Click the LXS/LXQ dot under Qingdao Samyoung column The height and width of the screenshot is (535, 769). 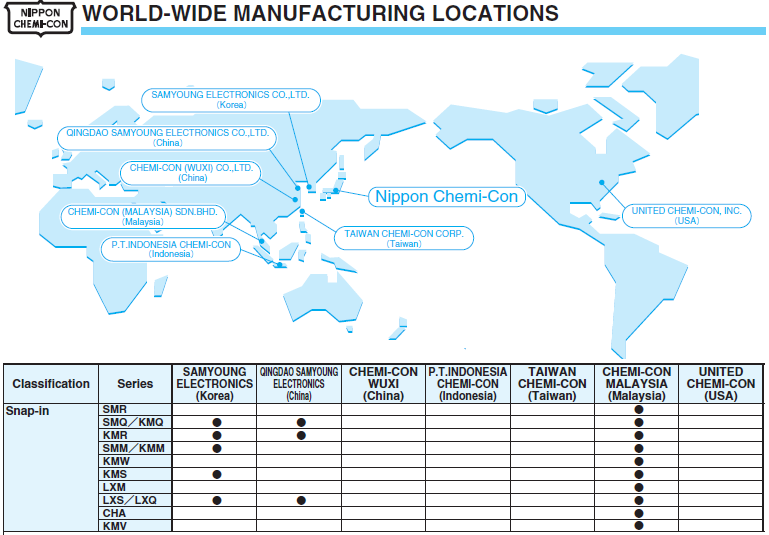300,500
